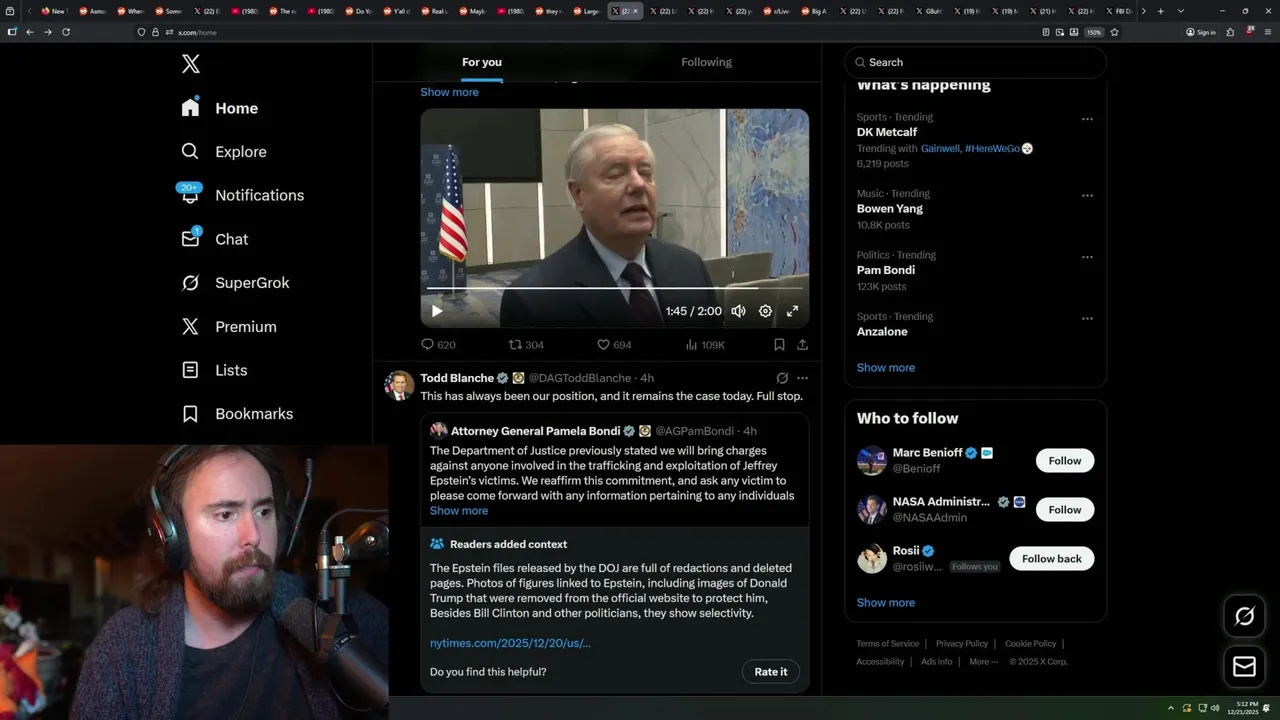Play the Lindsey Graham video

tap(437, 311)
